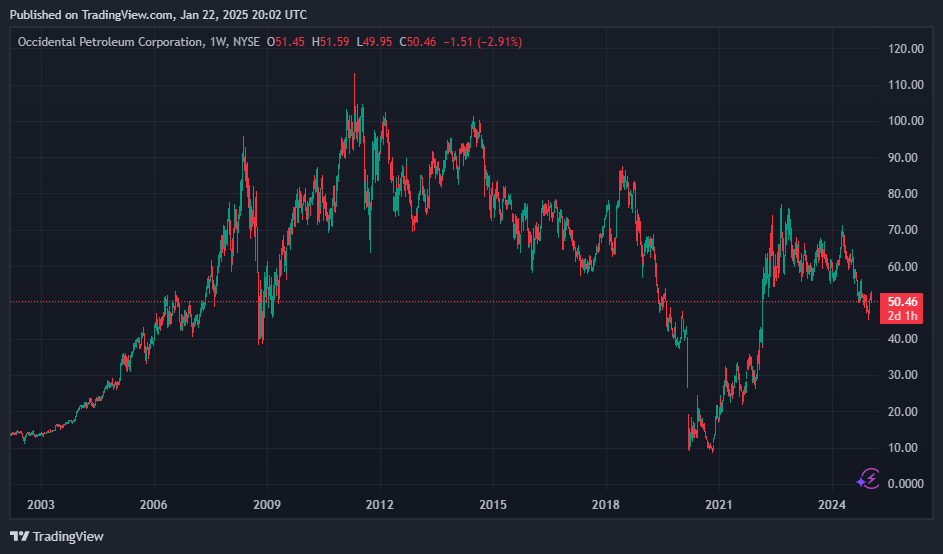943x554 pixels.
Task: Click the 2003 time axis label
Action: 41,504
